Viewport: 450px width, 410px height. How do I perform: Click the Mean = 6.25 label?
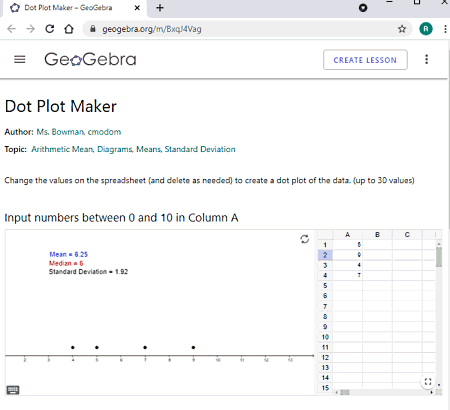pyautogui.click(x=68, y=254)
